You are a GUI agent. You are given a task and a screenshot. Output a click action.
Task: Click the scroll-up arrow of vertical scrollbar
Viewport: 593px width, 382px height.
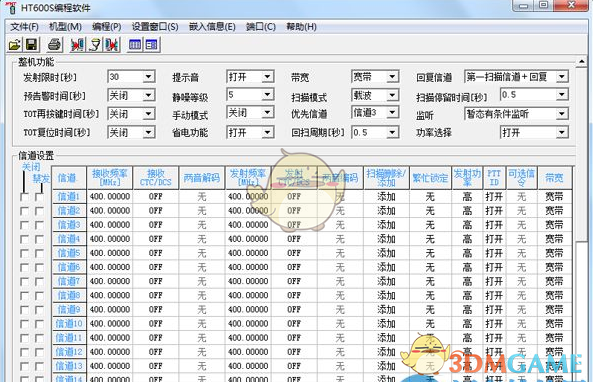pyautogui.click(x=582, y=61)
